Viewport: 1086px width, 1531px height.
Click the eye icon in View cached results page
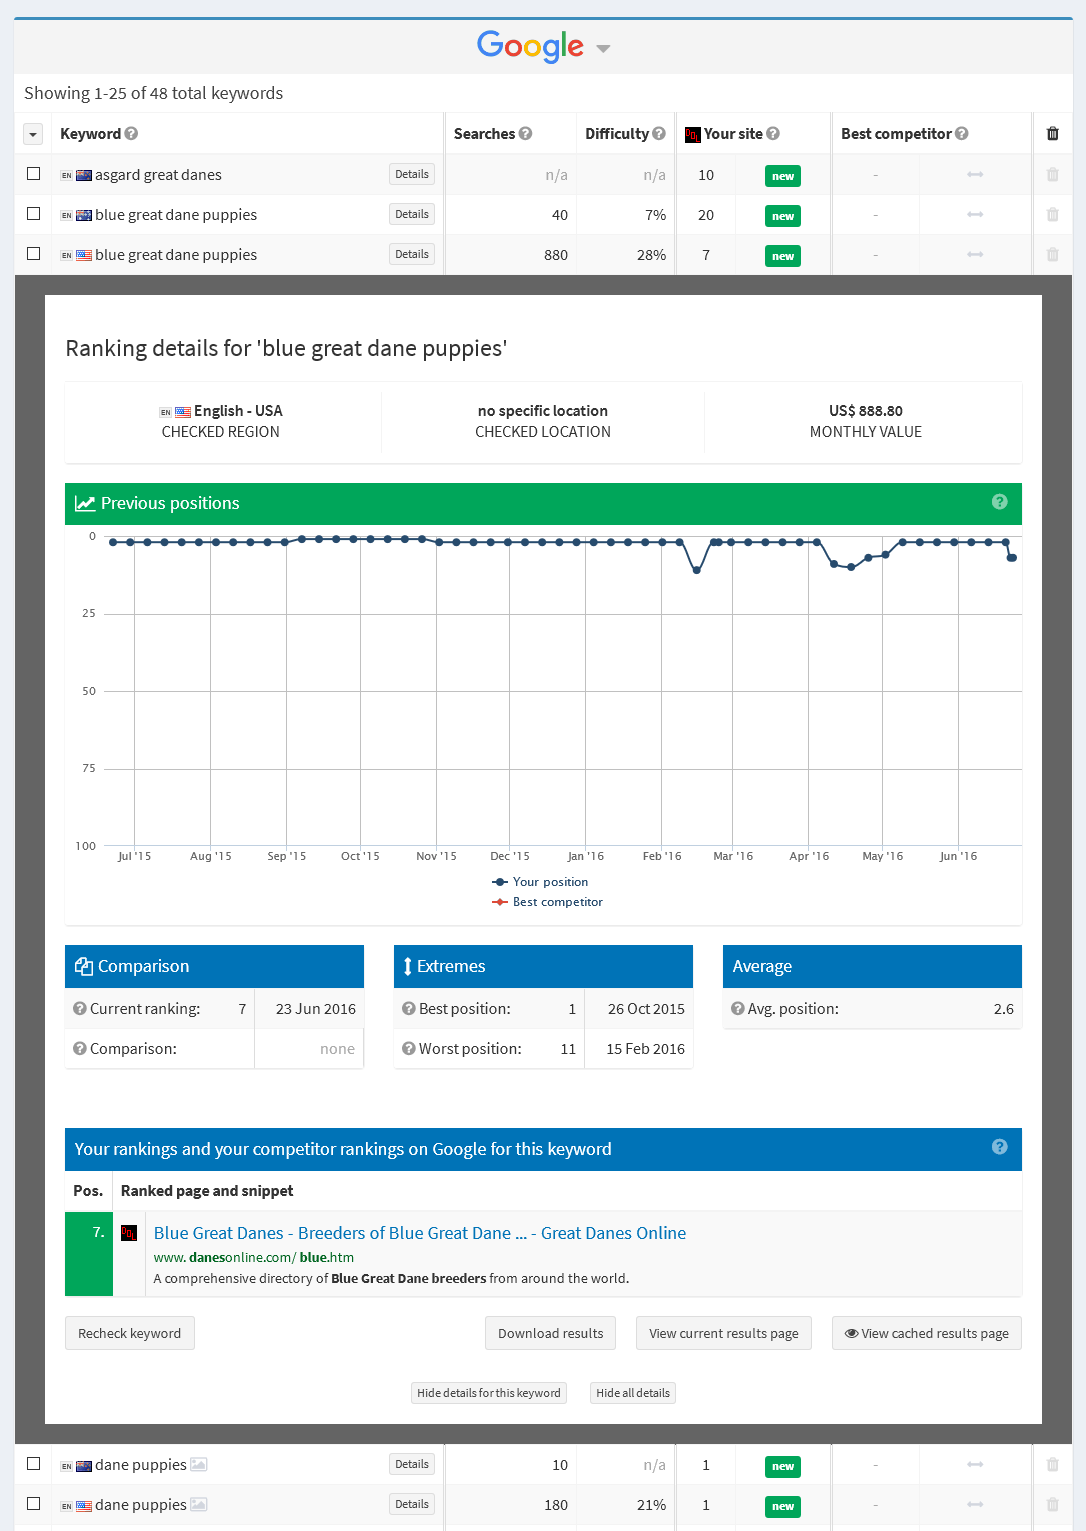[x=851, y=1333]
